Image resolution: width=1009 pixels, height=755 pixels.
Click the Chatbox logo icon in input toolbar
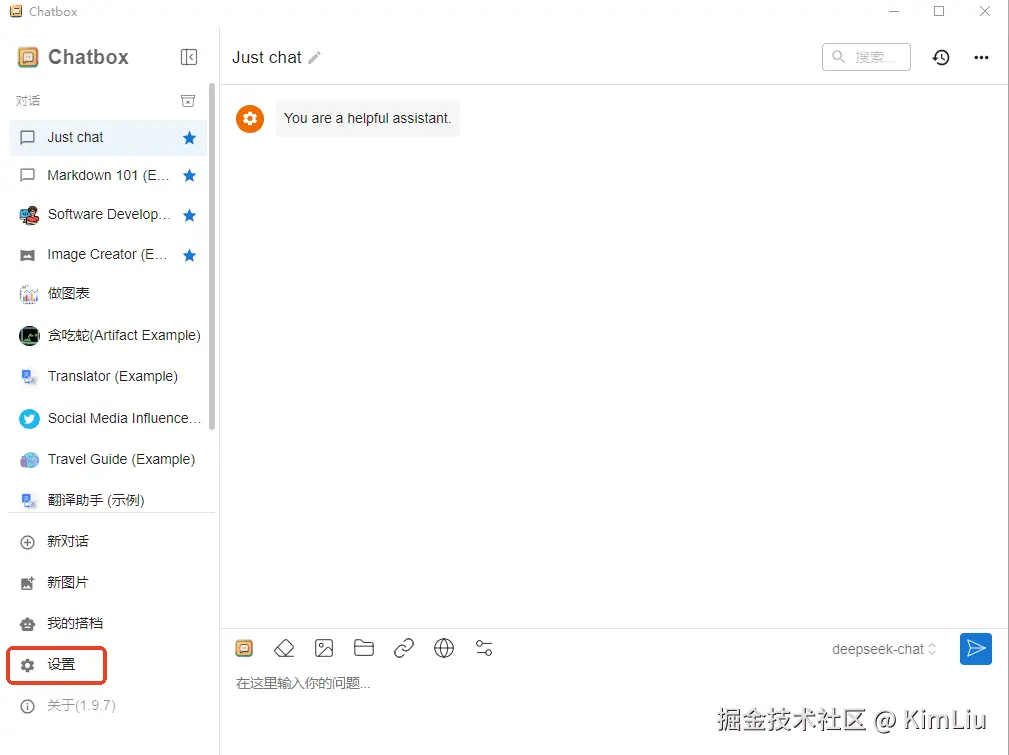245,648
